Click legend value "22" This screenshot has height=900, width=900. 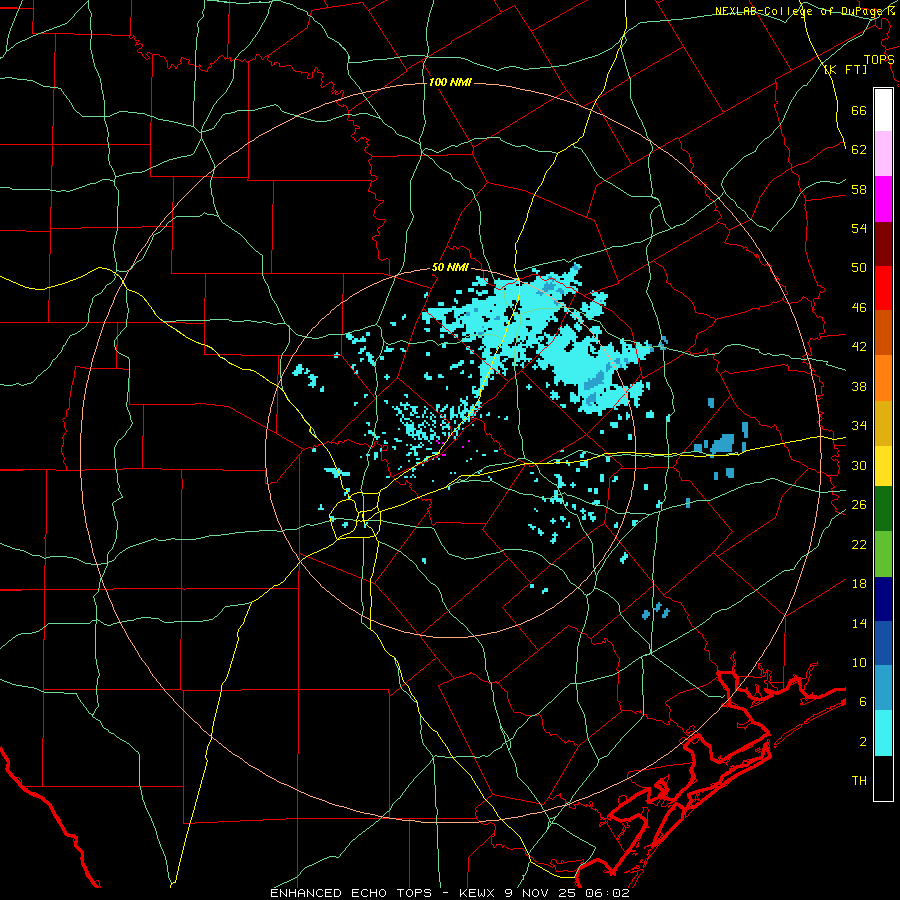(x=859, y=544)
